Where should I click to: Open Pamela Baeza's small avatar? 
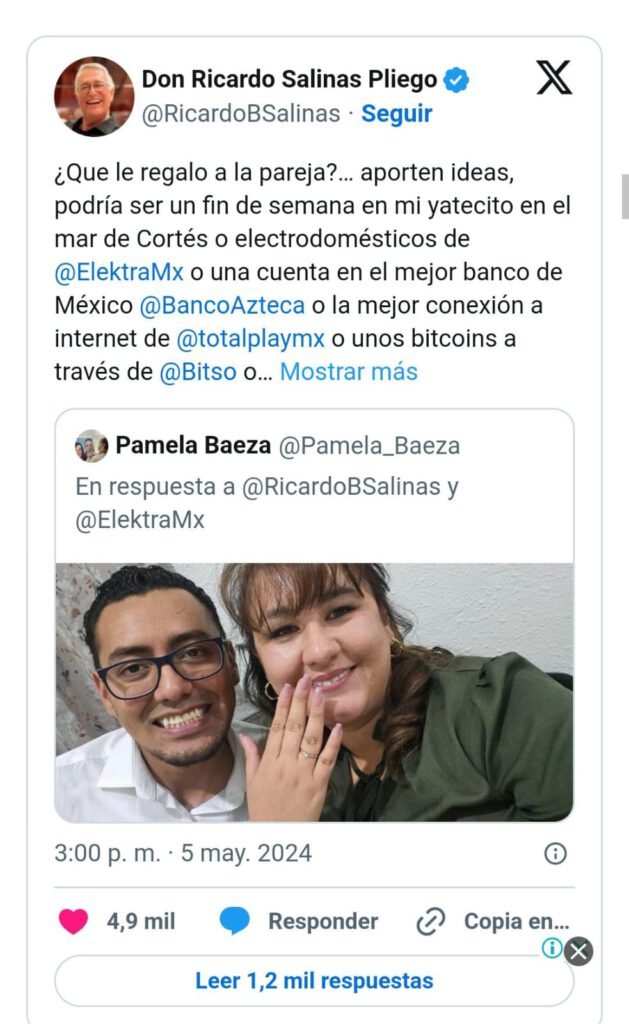(x=91, y=446)
